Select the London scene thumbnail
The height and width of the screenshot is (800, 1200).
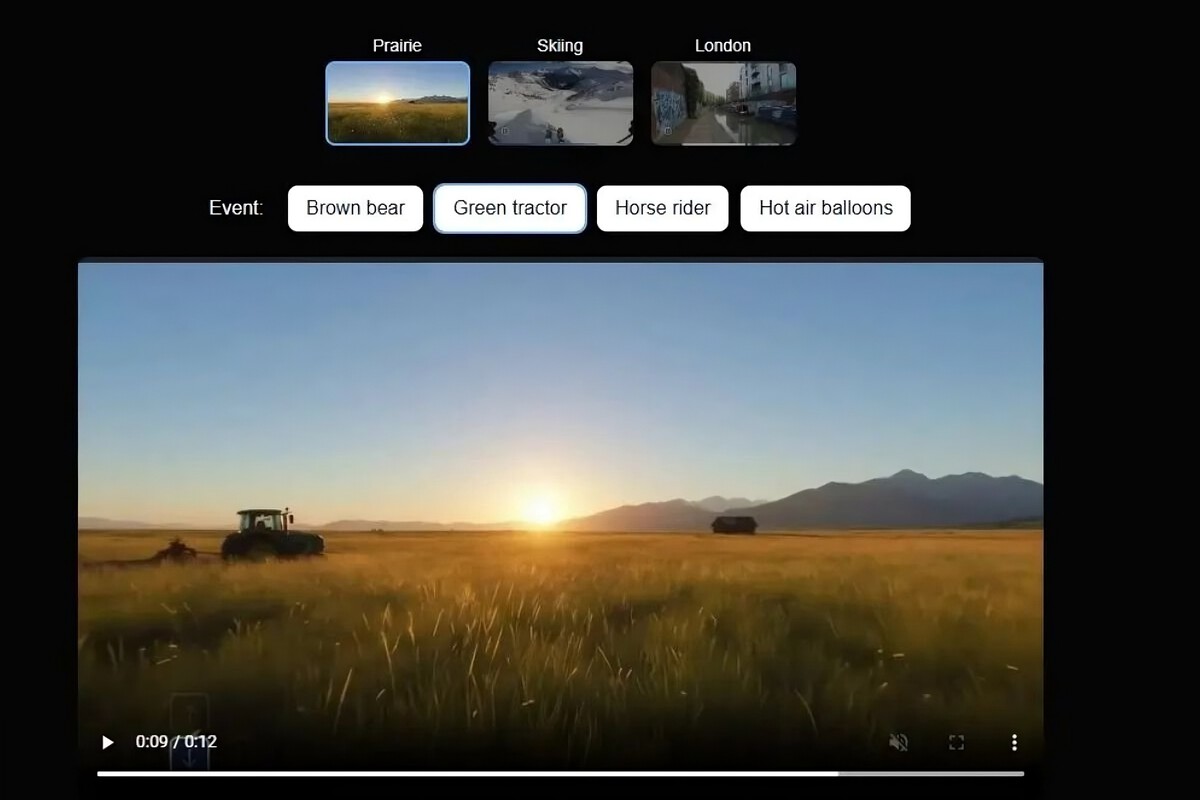tap(723, 103)
